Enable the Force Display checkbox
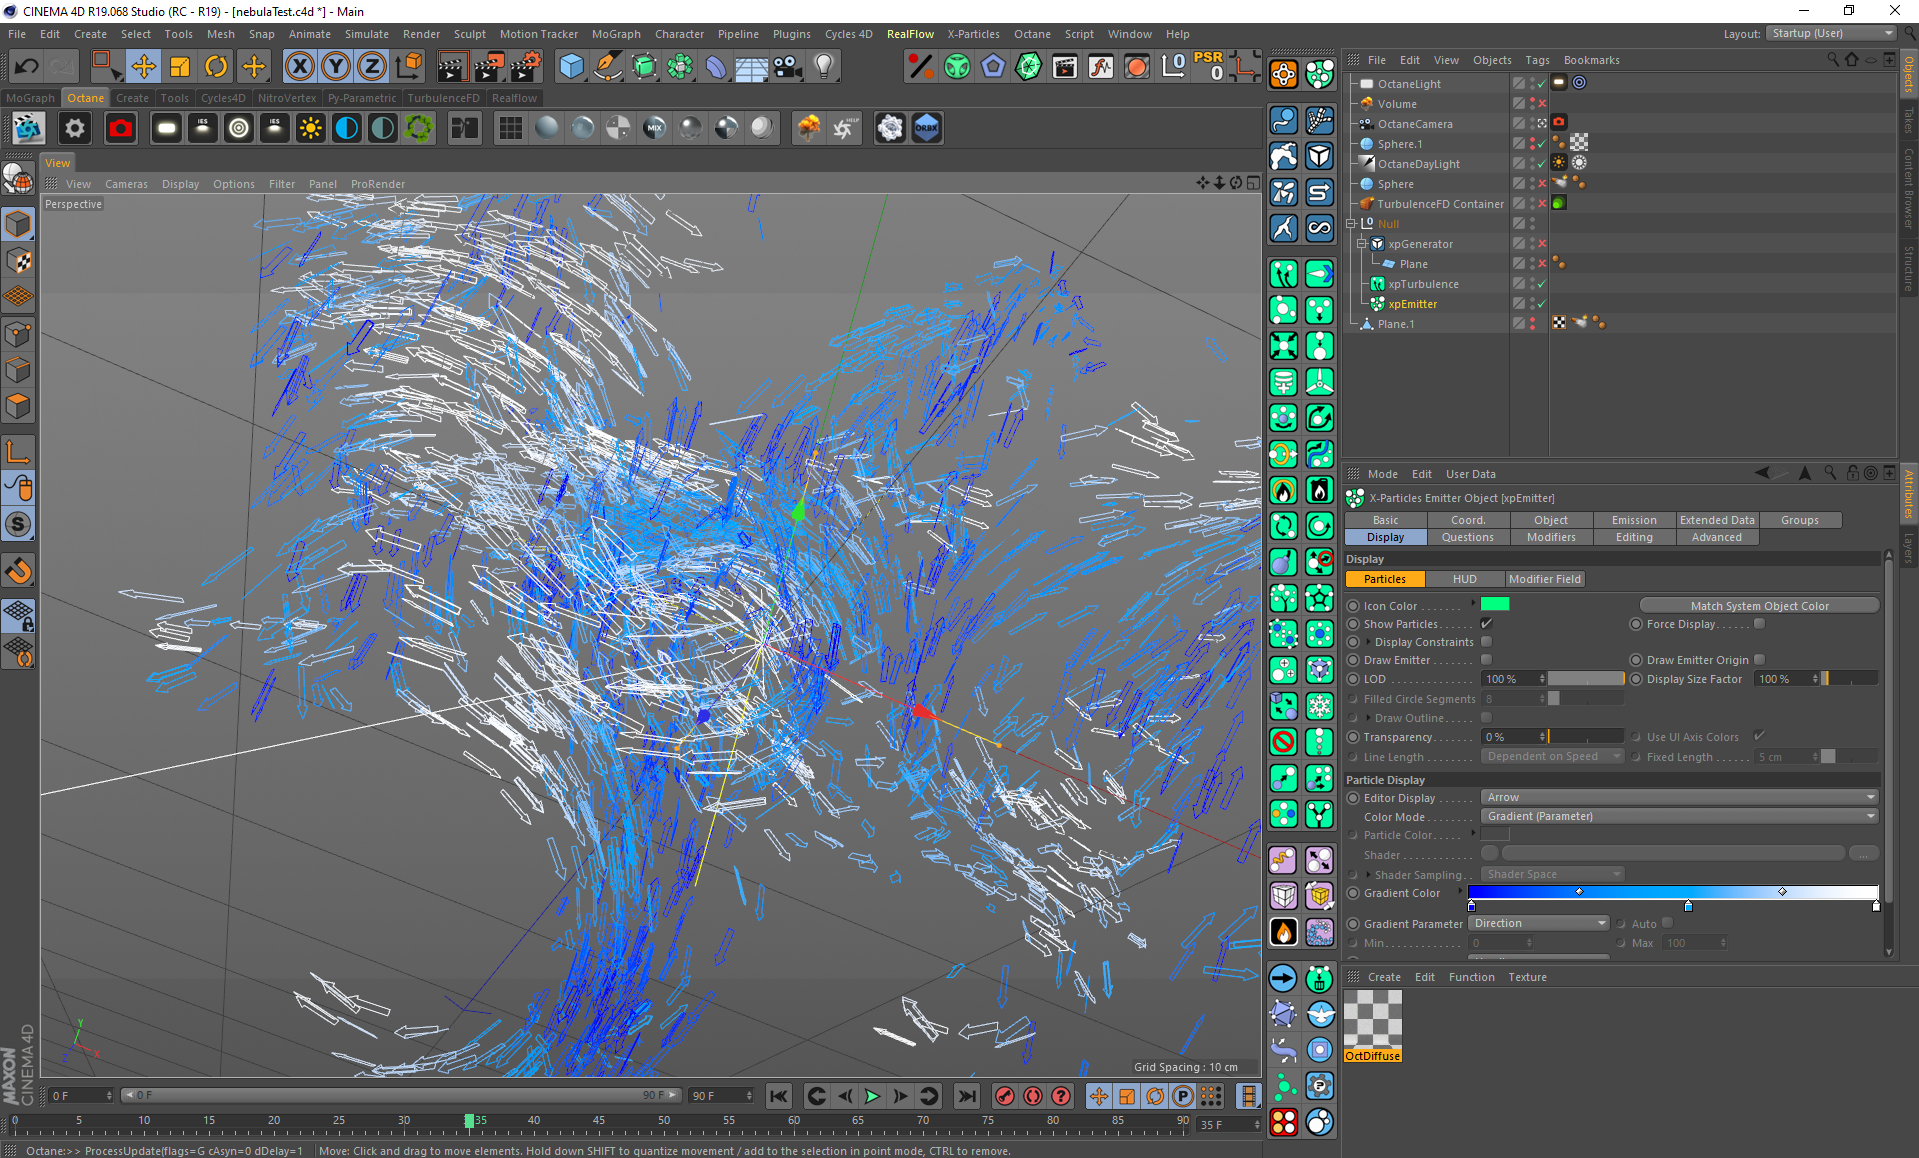1919x1158 pixels. click(1759, 624)
